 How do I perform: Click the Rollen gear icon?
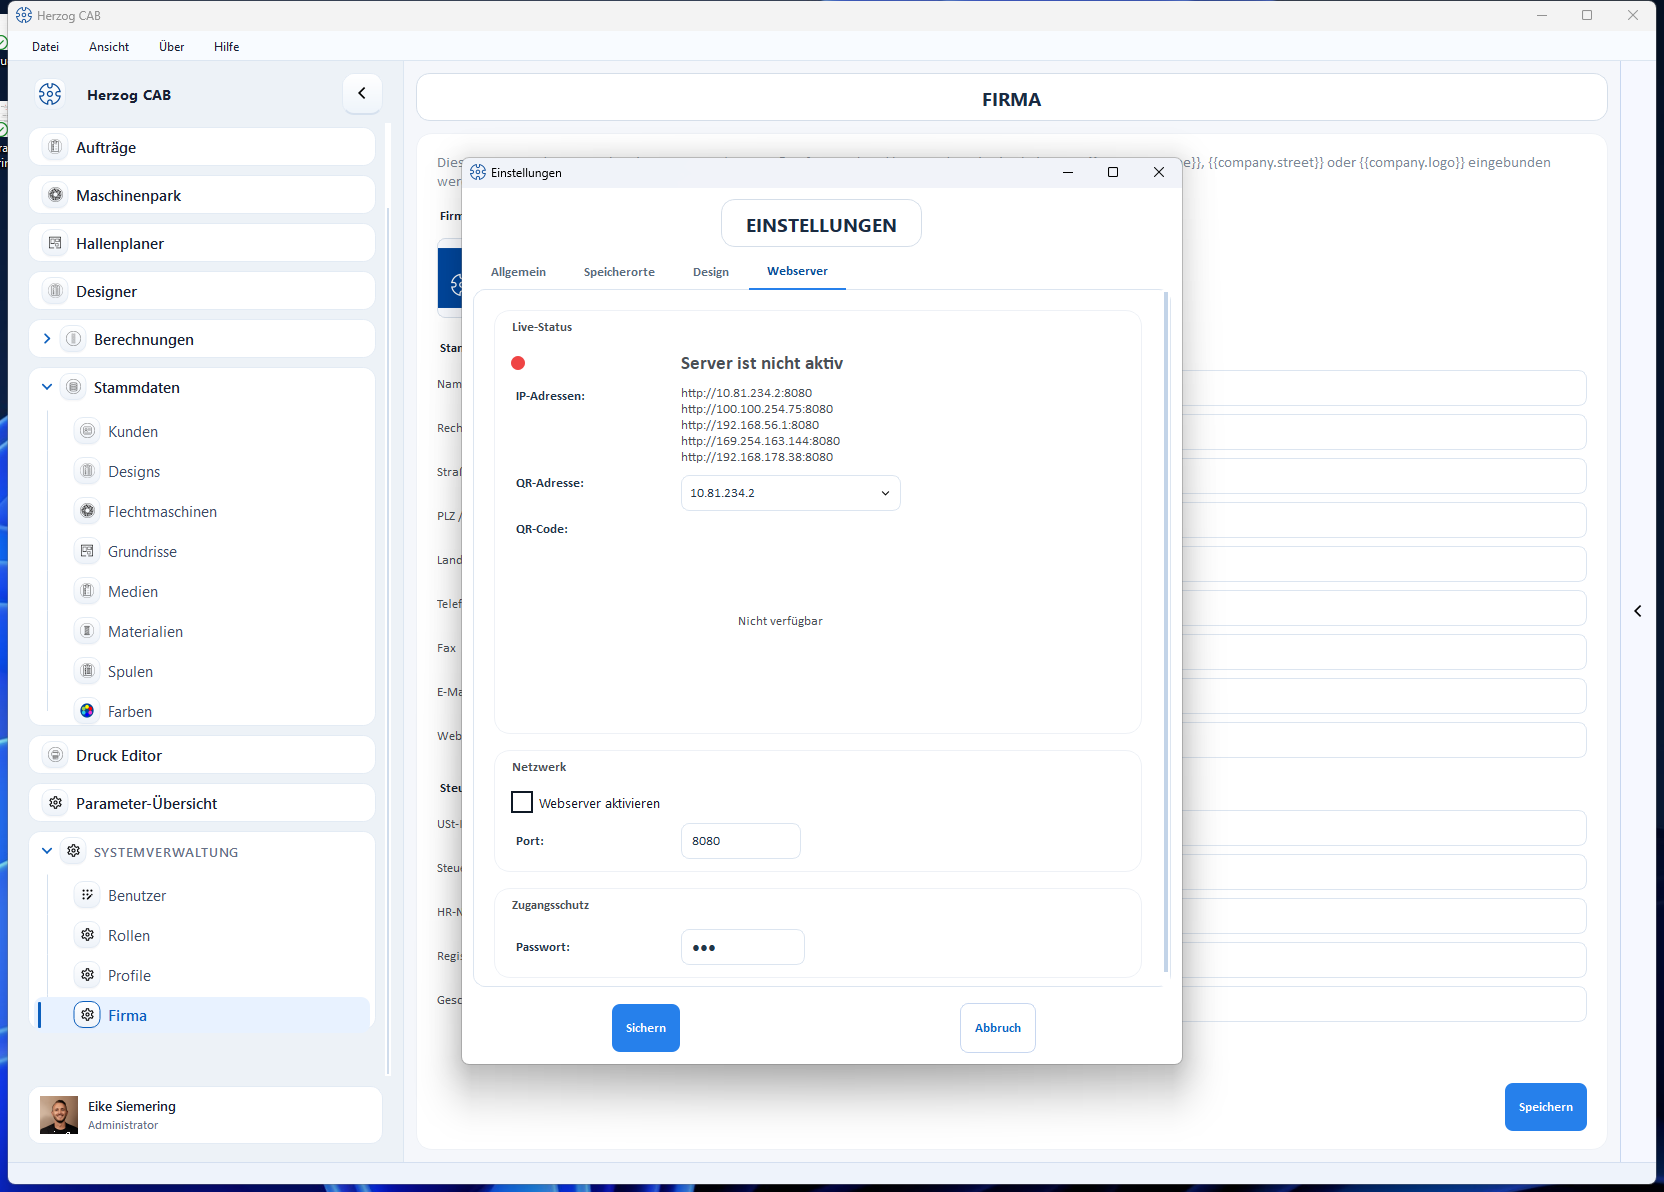point(88,935)
